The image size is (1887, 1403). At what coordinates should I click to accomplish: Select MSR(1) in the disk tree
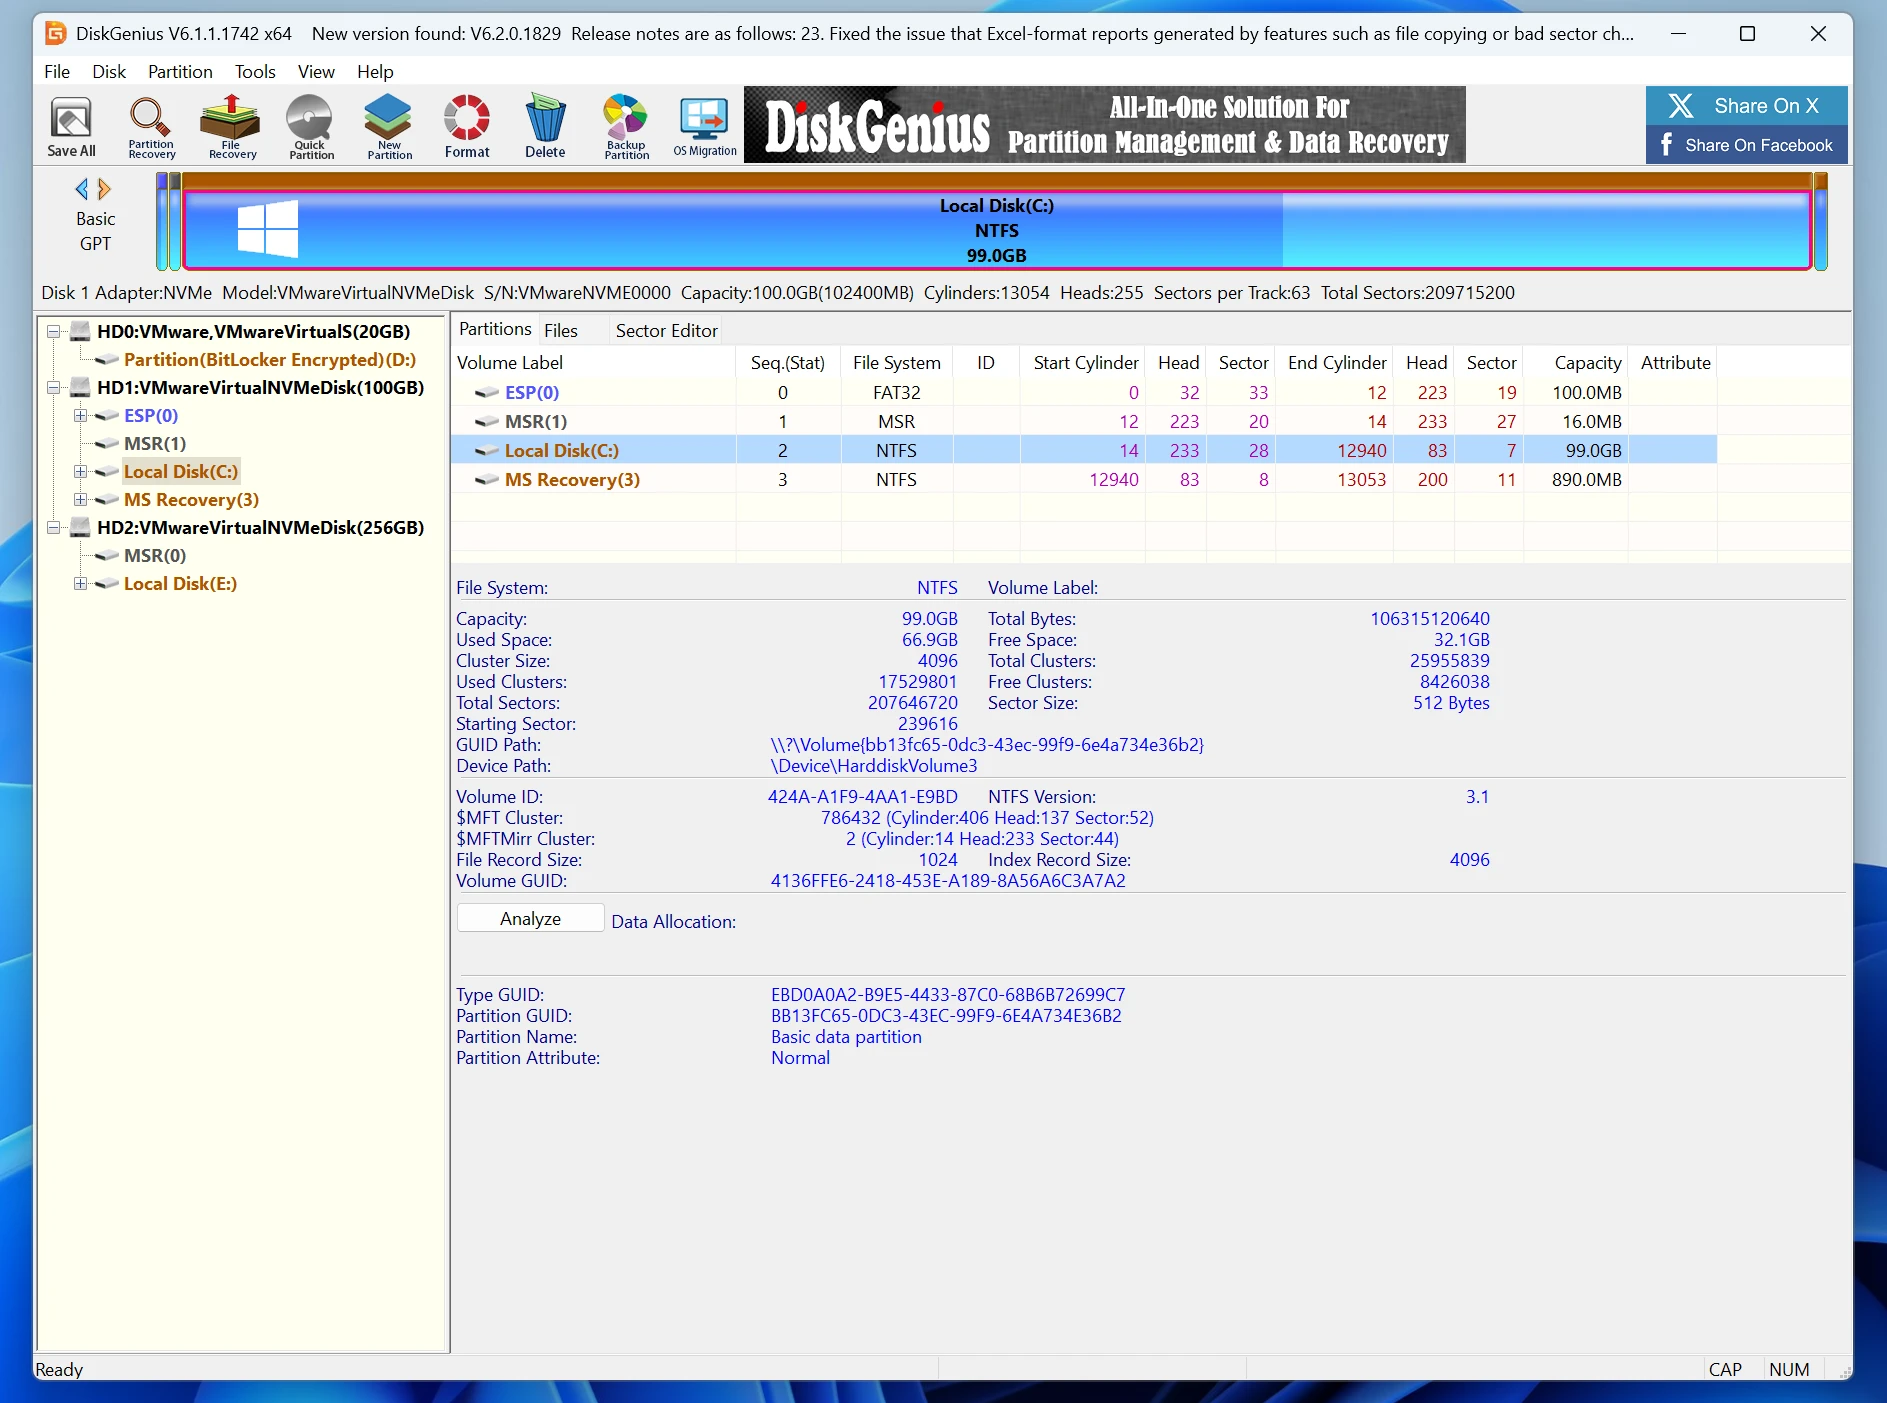[155, 443]
